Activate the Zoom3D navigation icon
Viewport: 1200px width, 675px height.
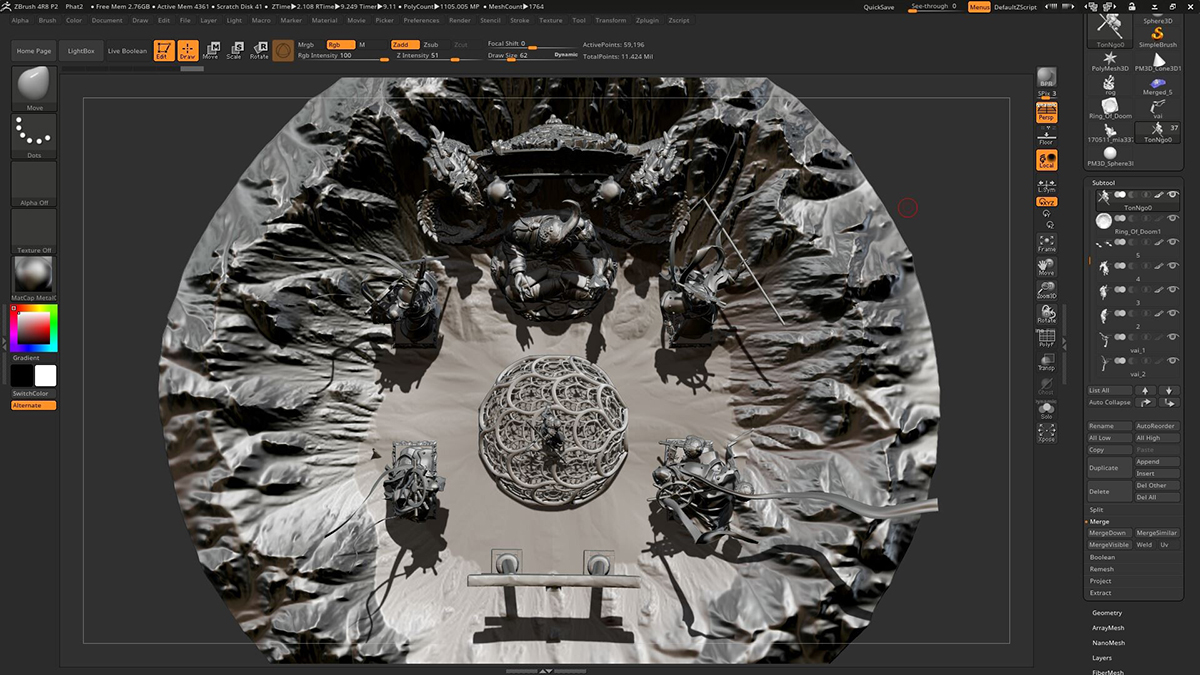(1046, 291)
